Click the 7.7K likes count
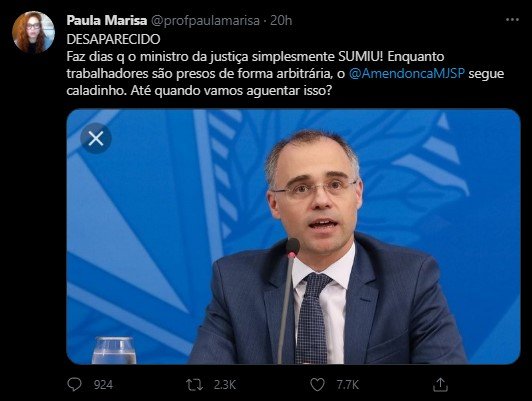The height and width of the screenshot is (401, 532). click(347, 385)
